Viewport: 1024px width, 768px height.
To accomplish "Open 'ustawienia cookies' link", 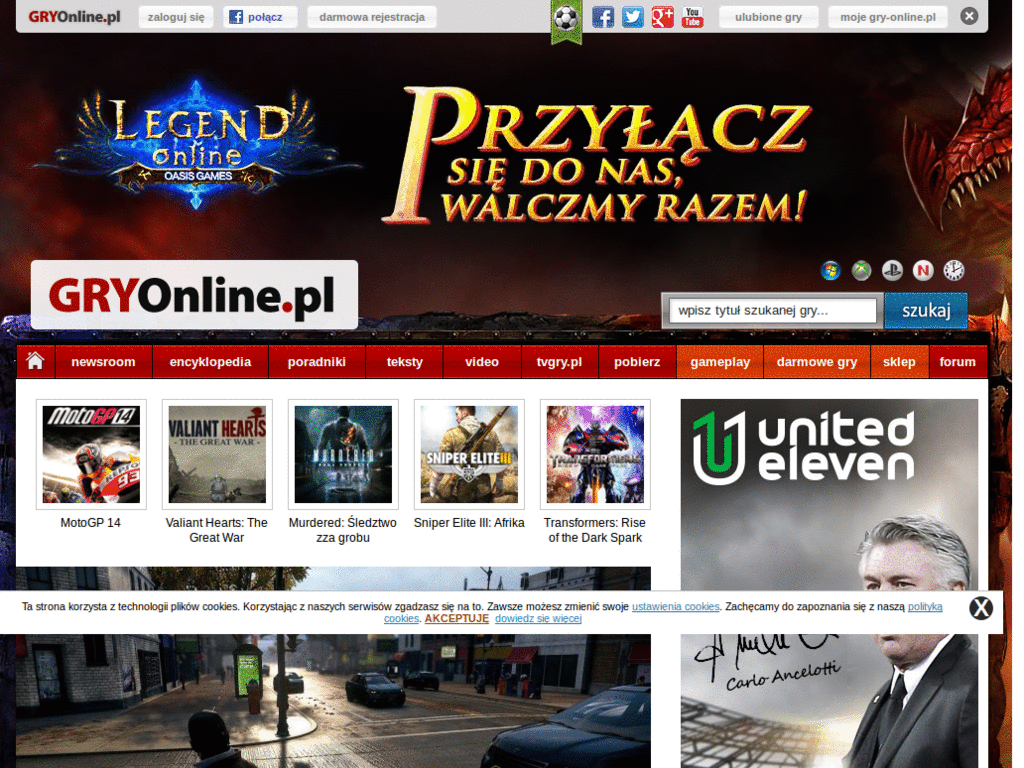I will (x=676, y=607).
